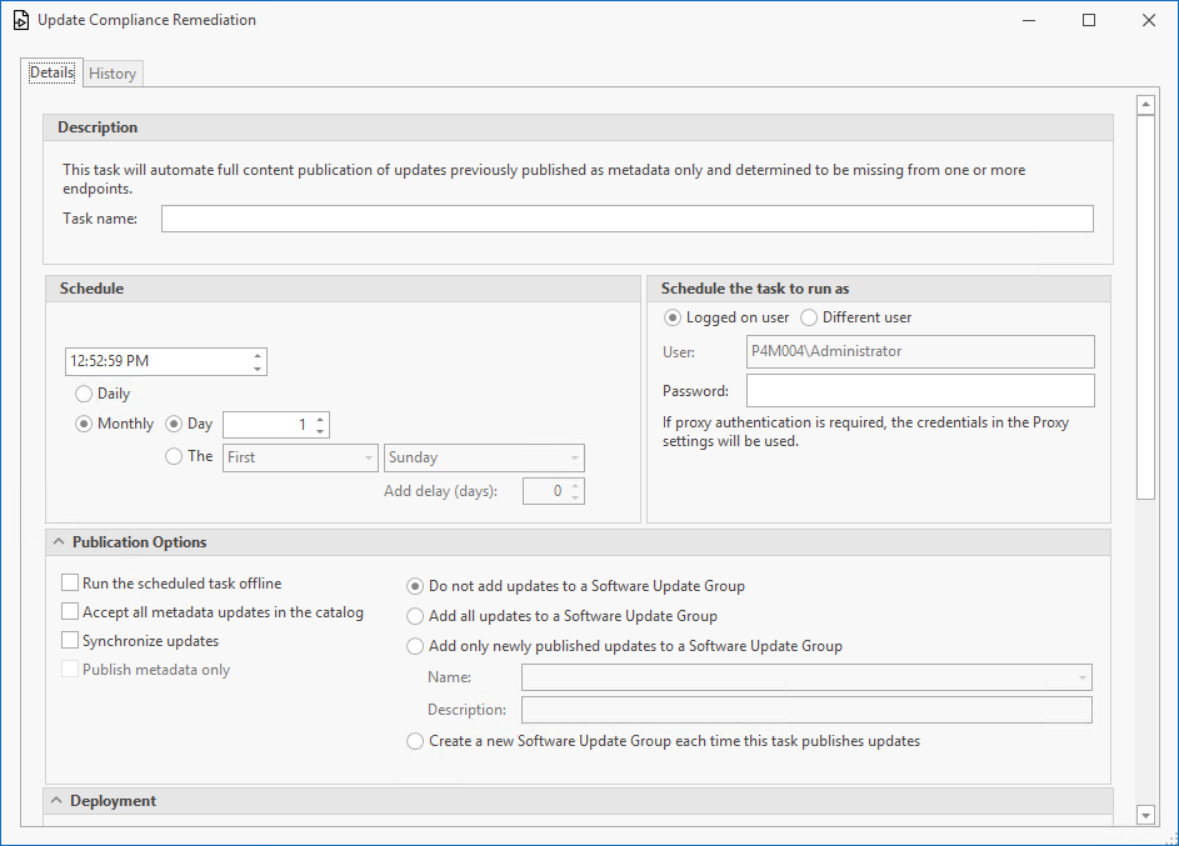Decrease the Day number with down arrow
Viewport: 1179px width, 846px height.
[x=319, y=431]
